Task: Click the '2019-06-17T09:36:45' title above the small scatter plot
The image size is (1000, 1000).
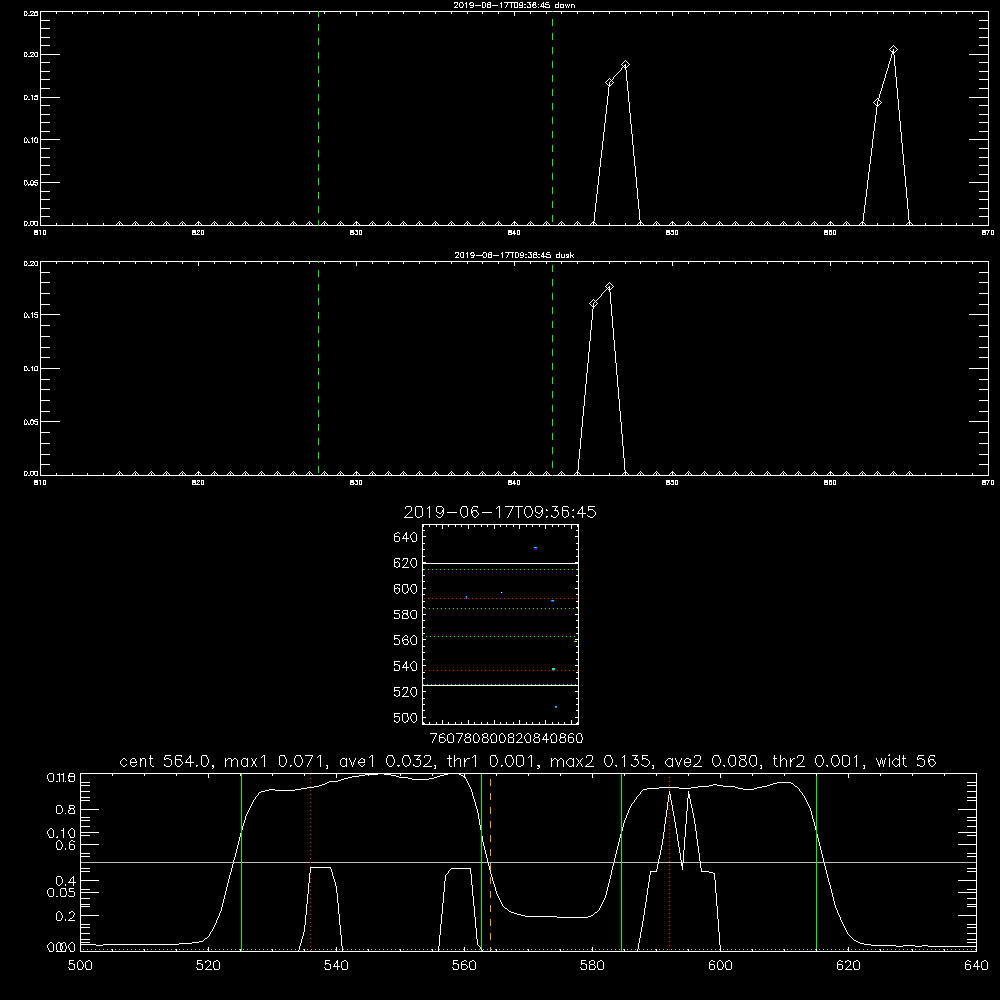Action: (x=500, y=512)
